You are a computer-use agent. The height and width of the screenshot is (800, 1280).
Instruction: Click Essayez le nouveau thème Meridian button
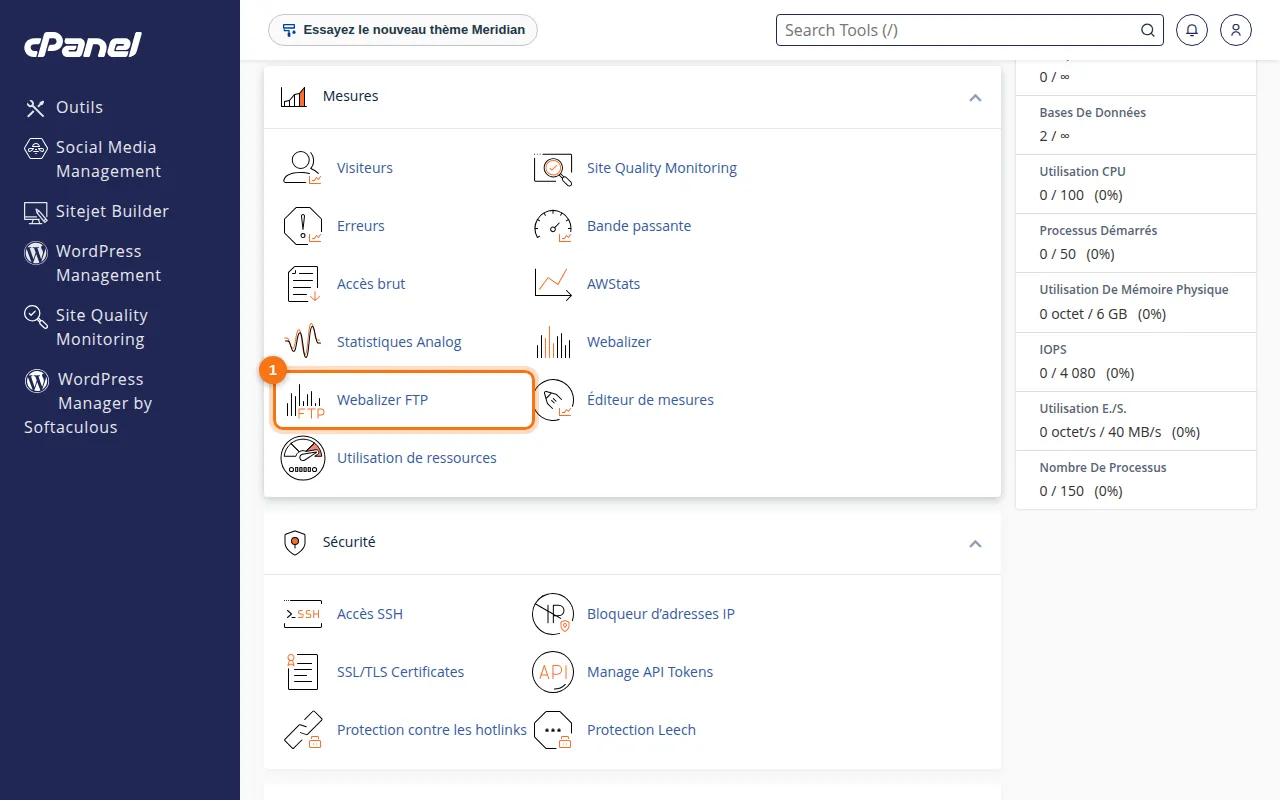click(403, 30)
